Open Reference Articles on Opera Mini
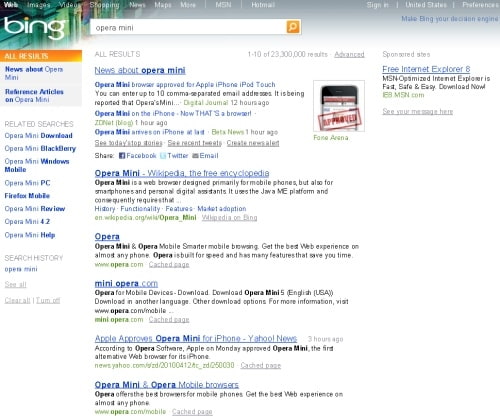500x416 pixels. pos(34,96)
